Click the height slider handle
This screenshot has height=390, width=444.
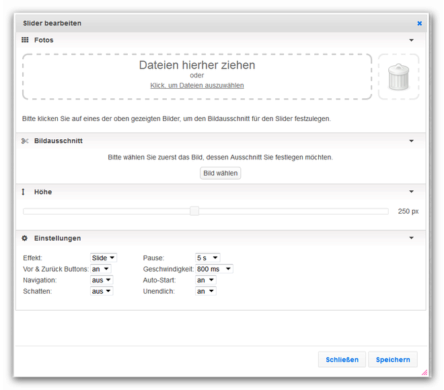[x=194, y=211]
